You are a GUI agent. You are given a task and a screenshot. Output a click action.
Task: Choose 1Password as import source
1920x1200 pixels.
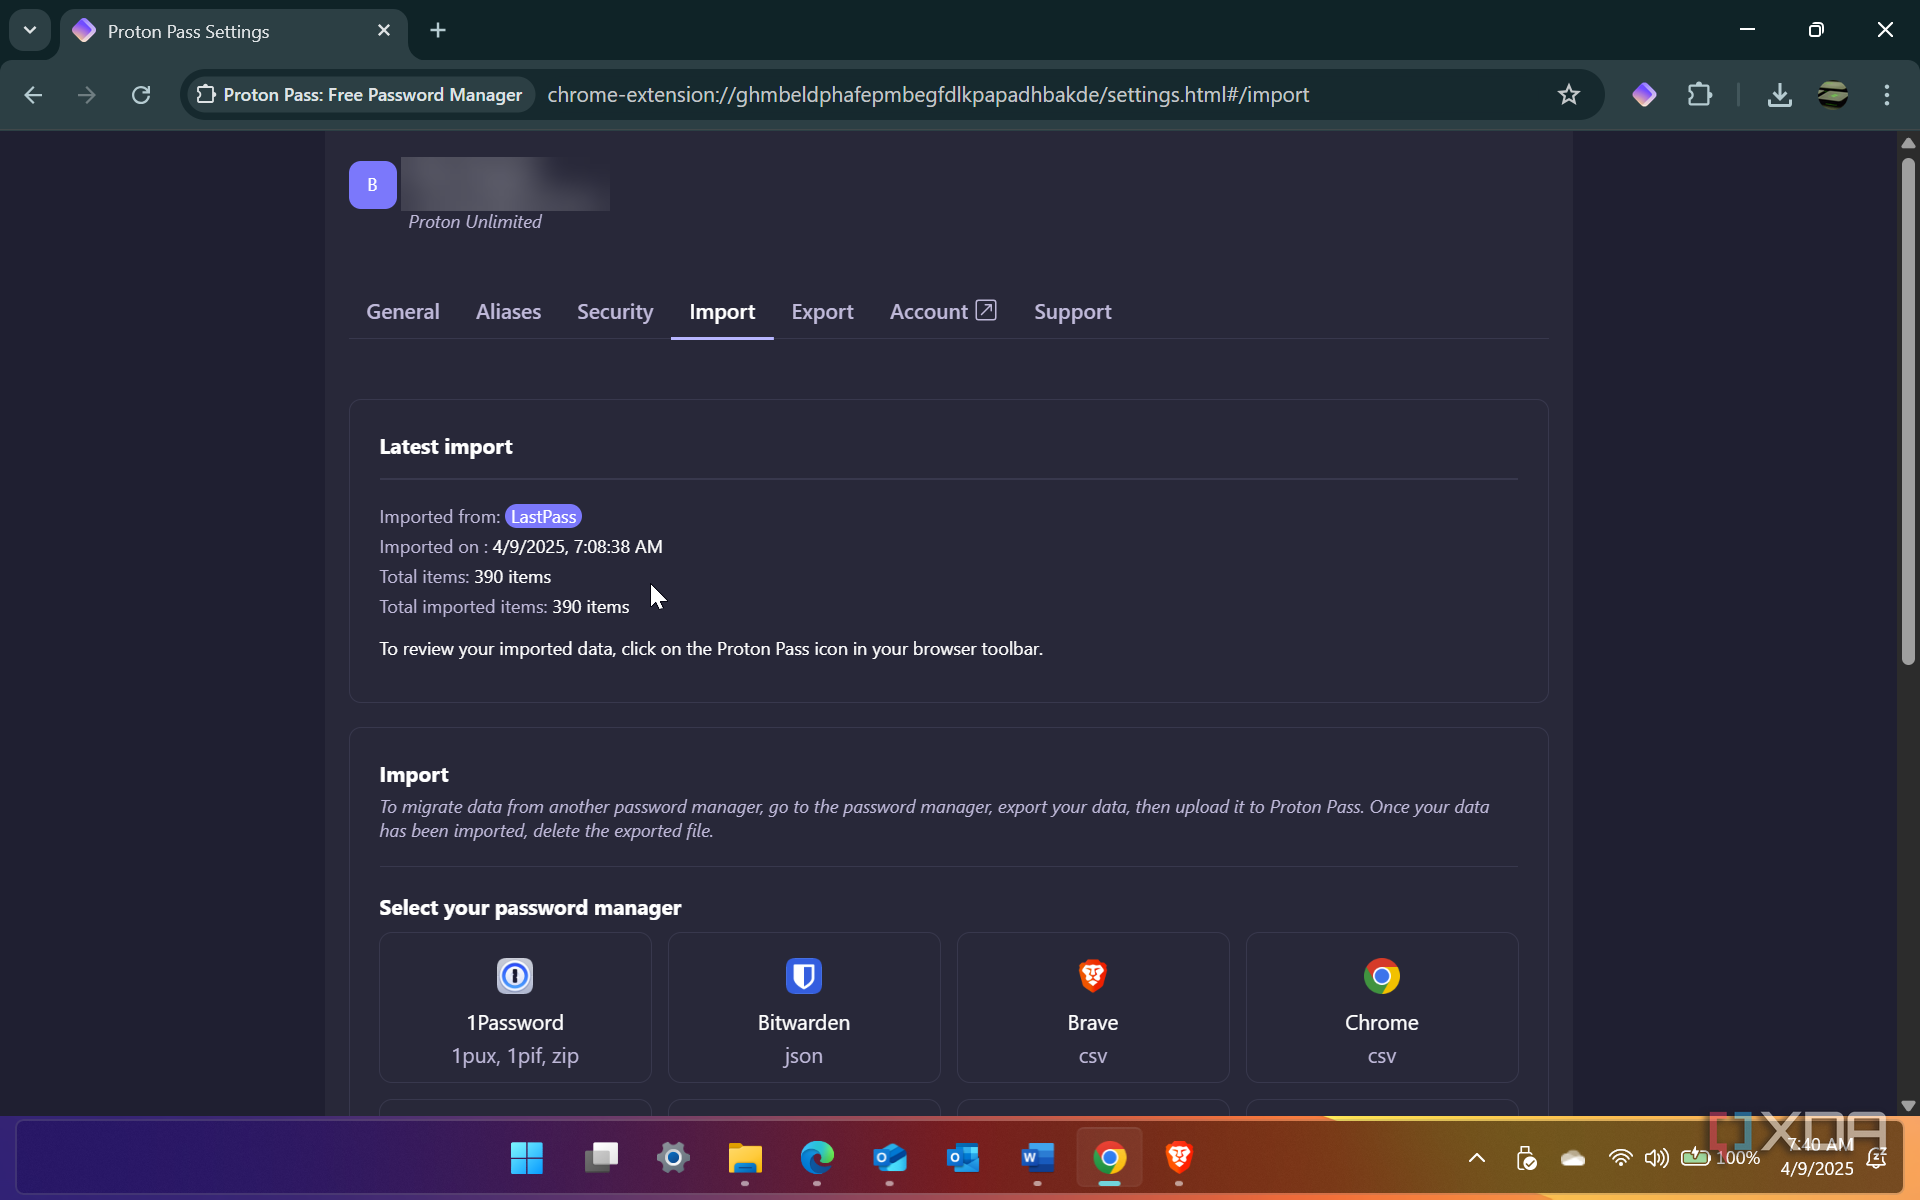click(515, 1007)
